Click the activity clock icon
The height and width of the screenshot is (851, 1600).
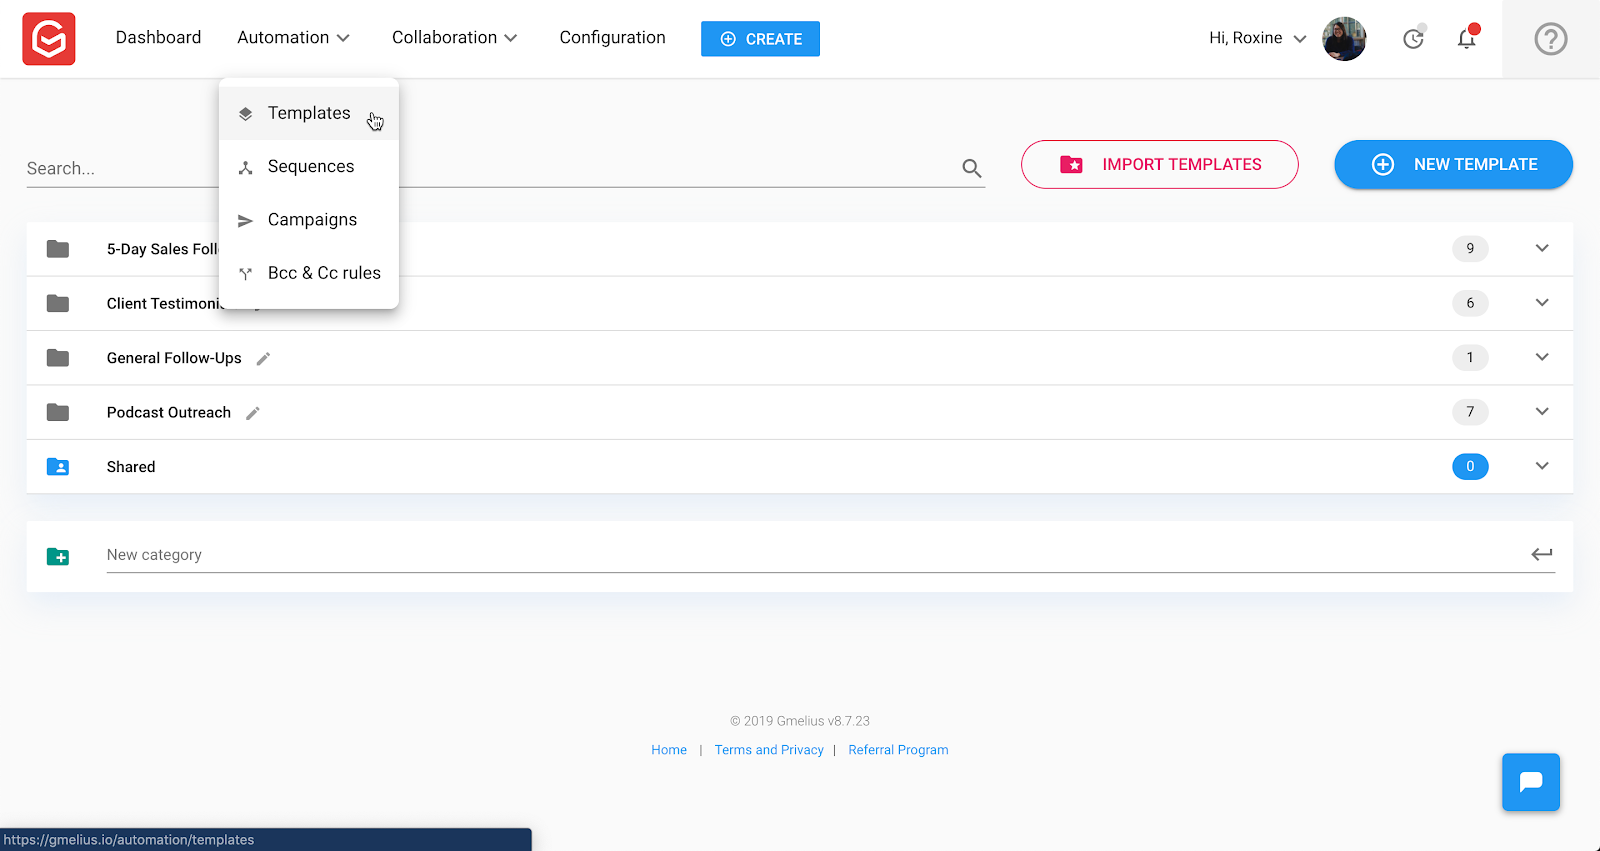(1413, 38)
